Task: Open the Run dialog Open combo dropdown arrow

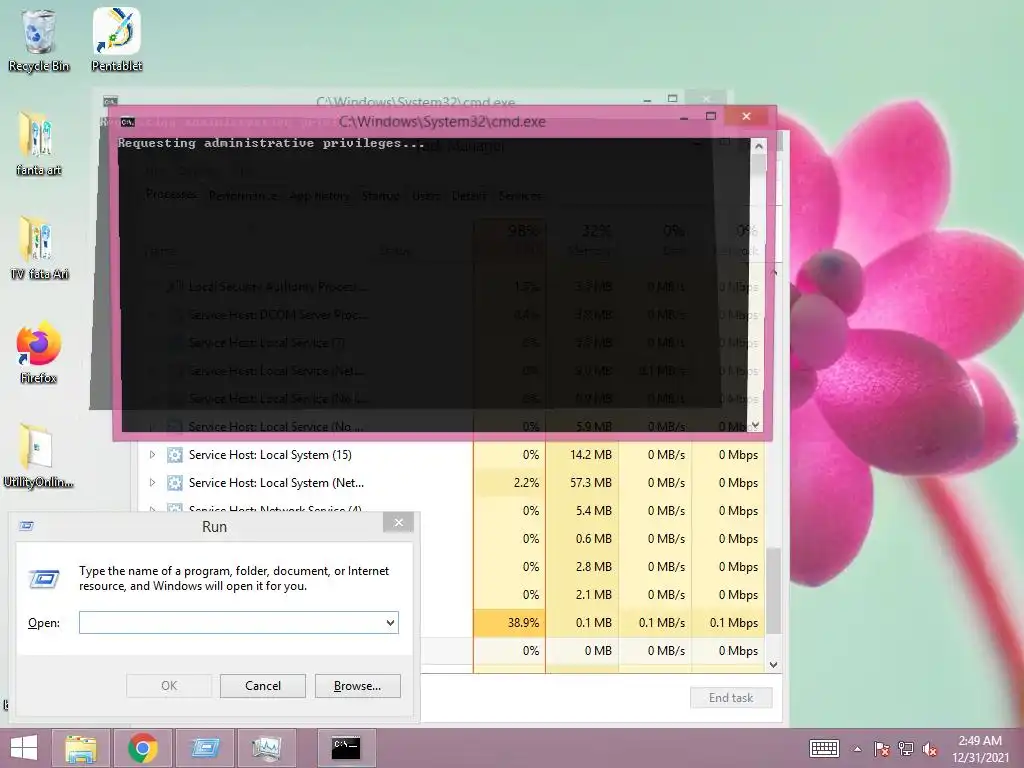Action: click(x=390, y=622)
